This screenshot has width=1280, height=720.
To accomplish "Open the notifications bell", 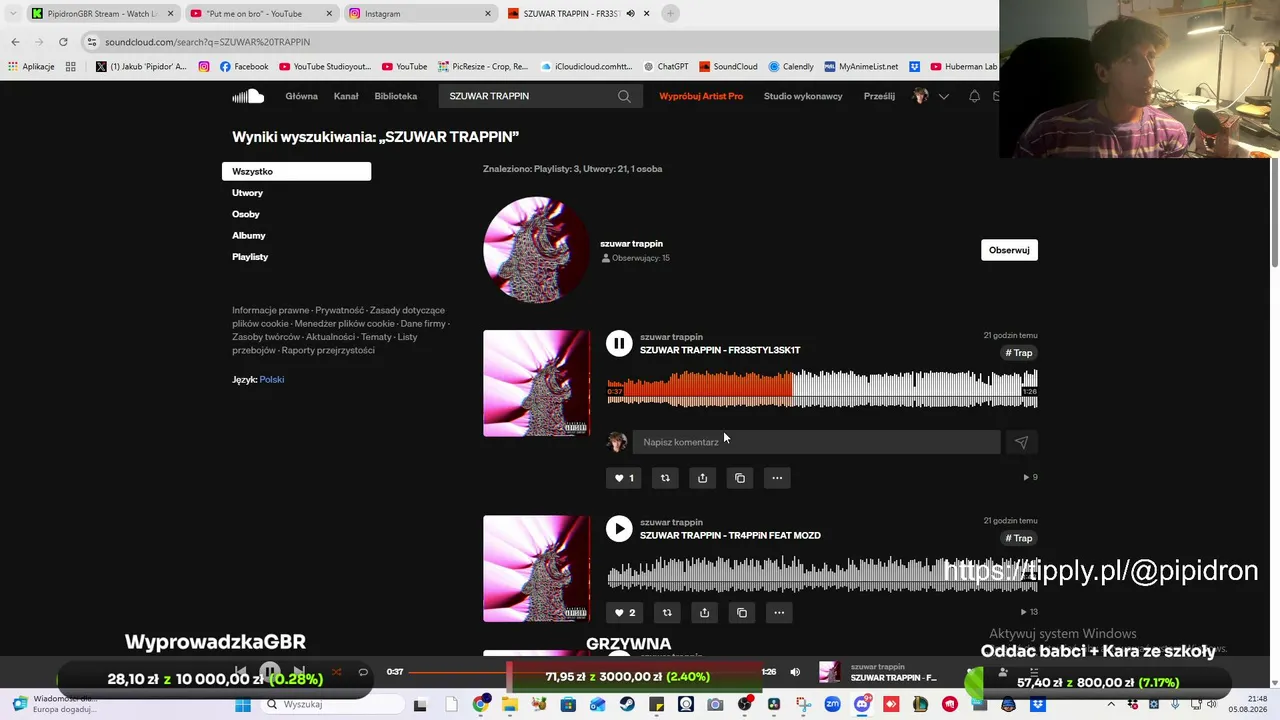I will coord(974,96).
